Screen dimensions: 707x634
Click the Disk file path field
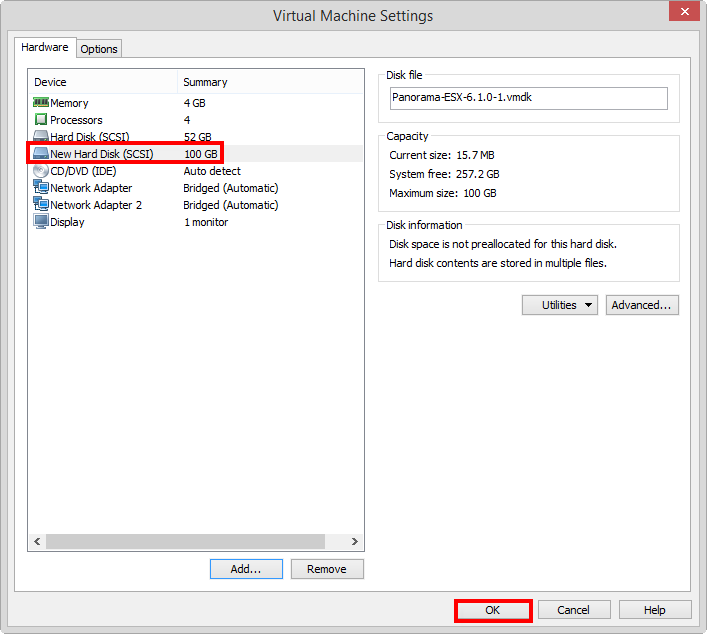(528, 98)
